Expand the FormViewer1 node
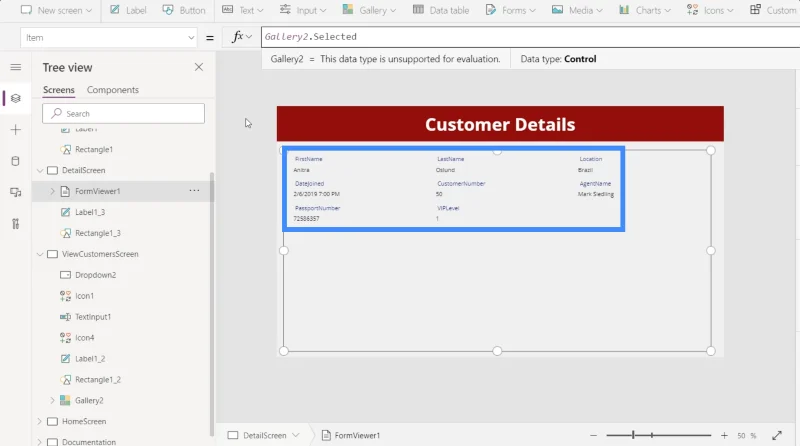 (x=52, y=191)
